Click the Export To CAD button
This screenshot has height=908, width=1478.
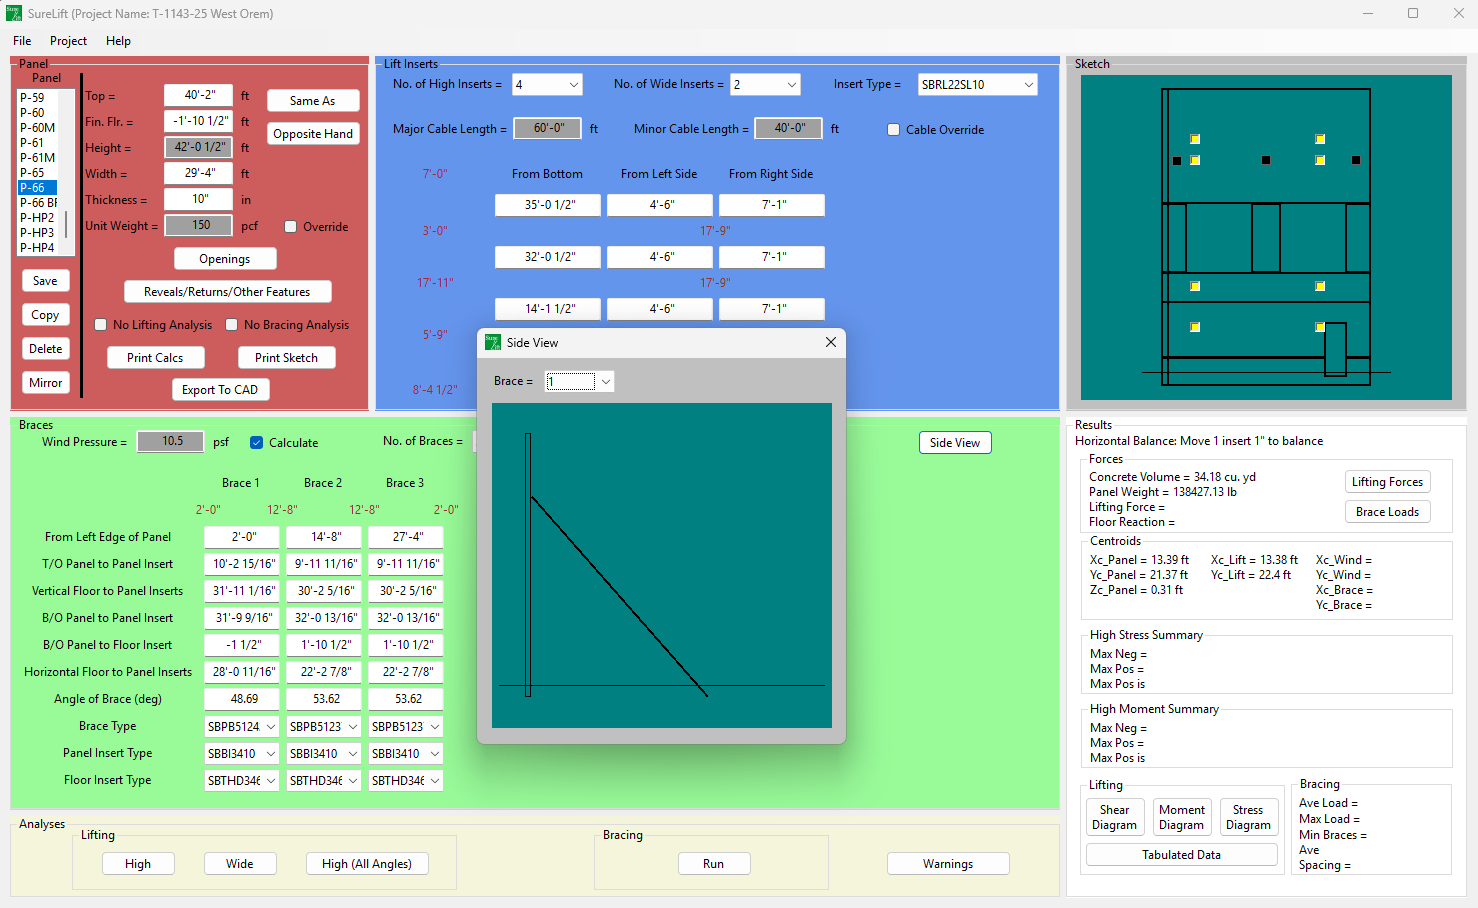[x=220, y=390]
